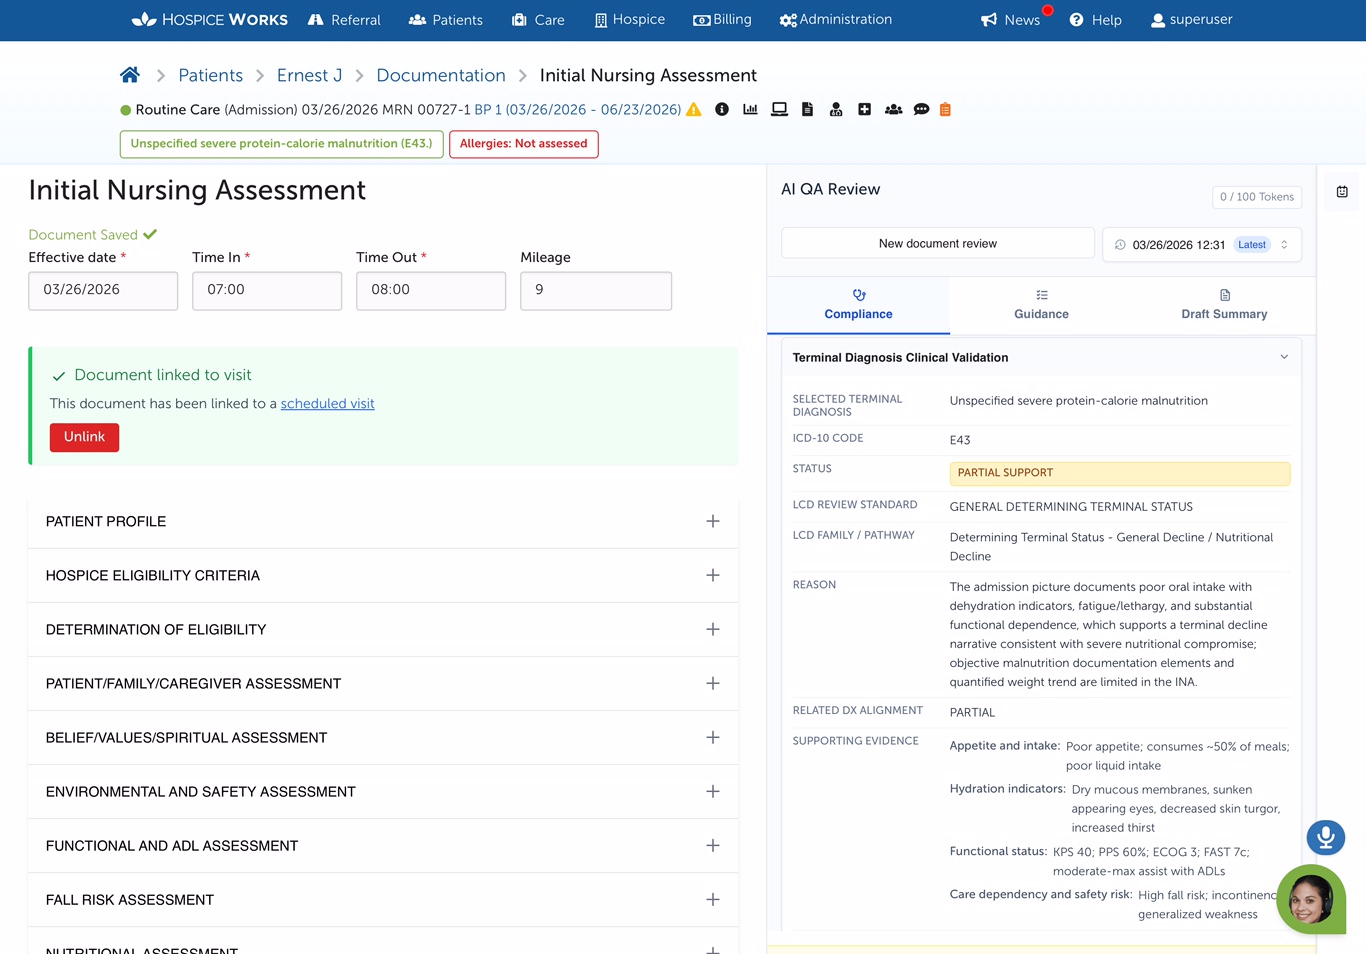This screenshot has width=1366, height=954.
Task: Open the bar chart icon in patient toolbar
Action: pyautogui.click(x=750, y=110)
